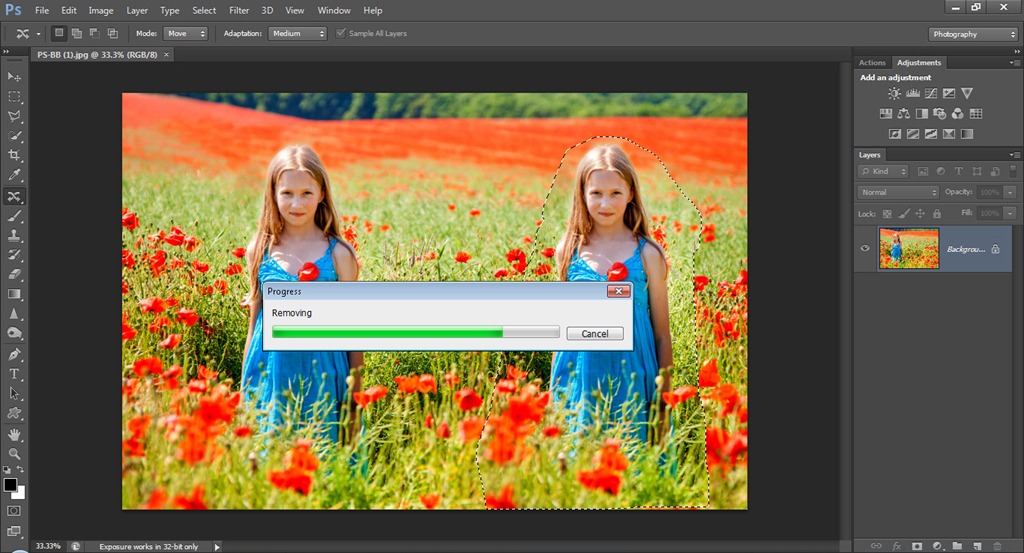Select the Quick Selection tool
Screen dimensions: 1024x553
pos(14,136)
